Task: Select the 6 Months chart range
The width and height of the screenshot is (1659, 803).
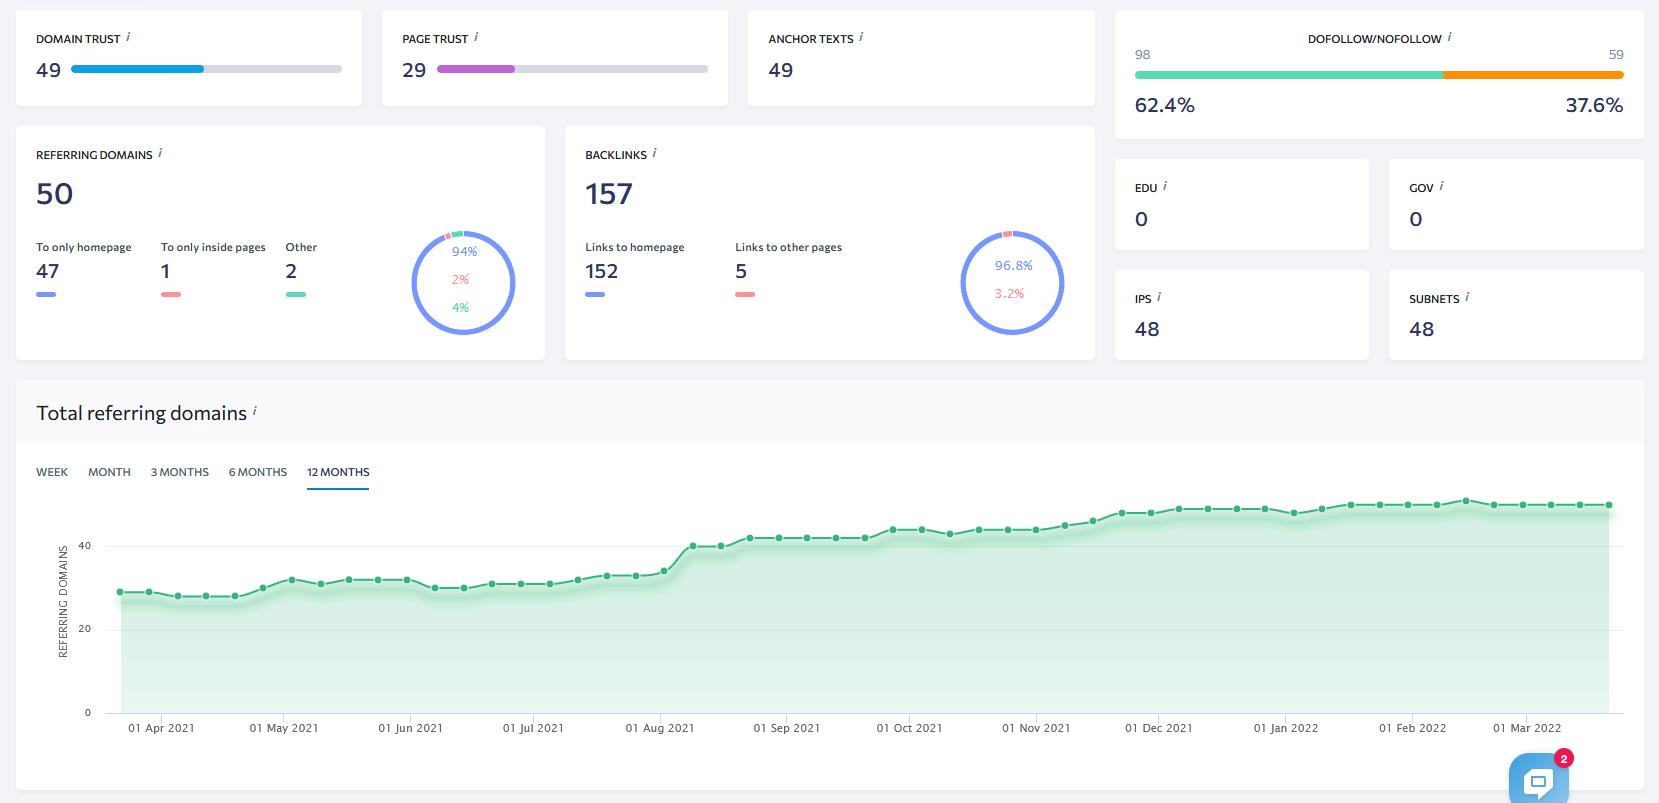Action: tap(258, 472)
